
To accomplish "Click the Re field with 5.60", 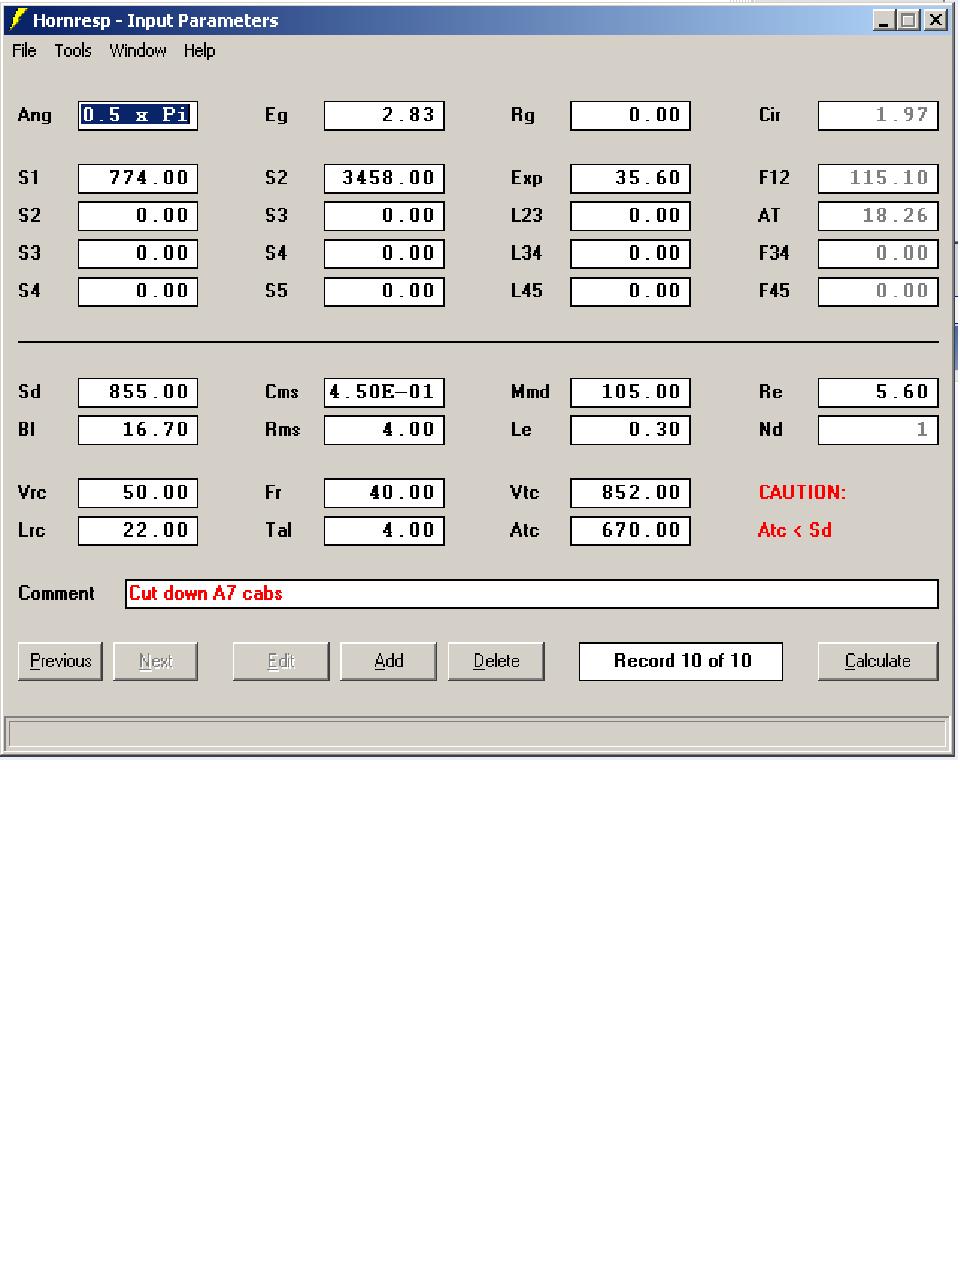I will pos(878,392).
